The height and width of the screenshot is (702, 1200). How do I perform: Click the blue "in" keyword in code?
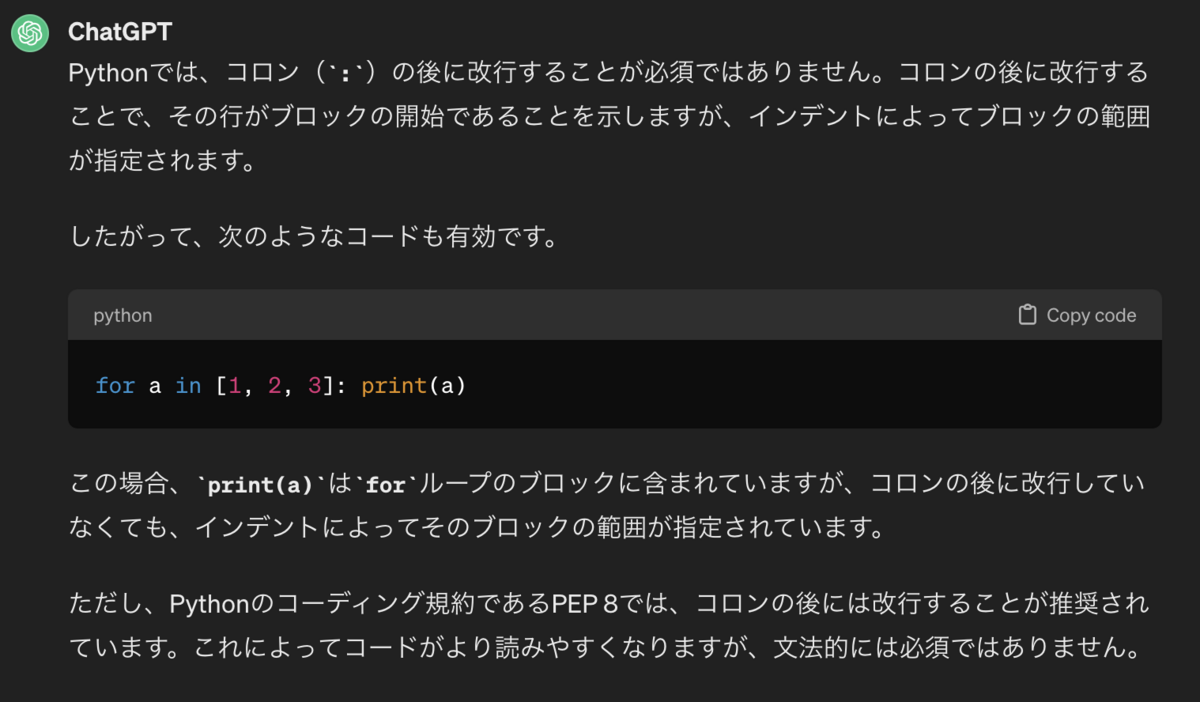188,385
